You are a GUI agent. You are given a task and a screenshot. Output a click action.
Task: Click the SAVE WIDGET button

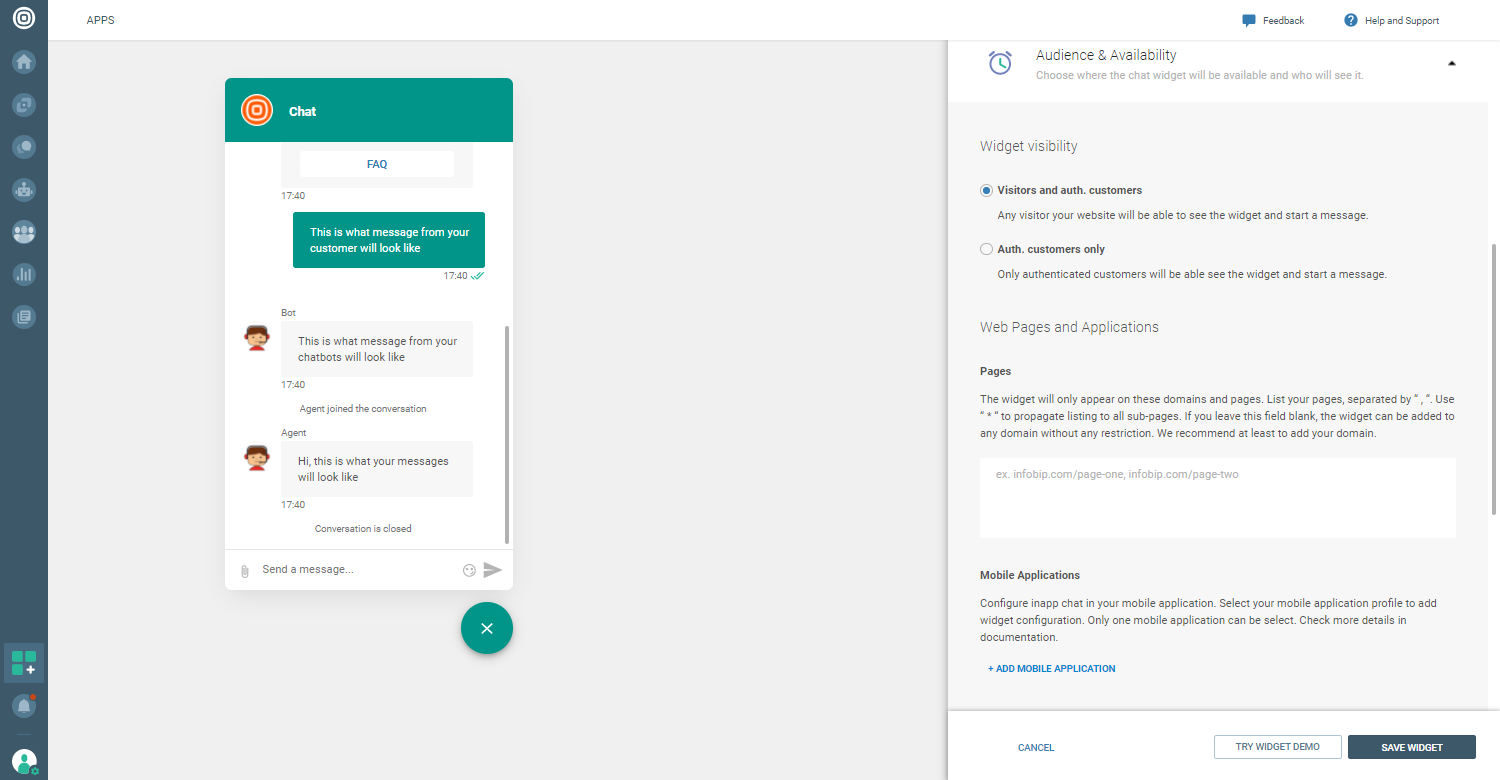click(x=1411, y=747)
